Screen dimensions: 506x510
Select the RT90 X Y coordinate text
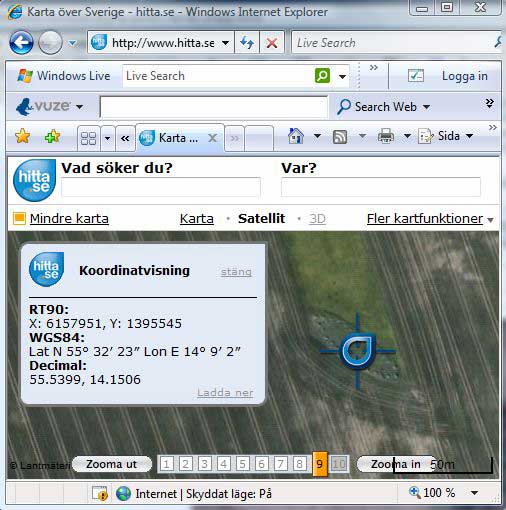tap(105, 323)
